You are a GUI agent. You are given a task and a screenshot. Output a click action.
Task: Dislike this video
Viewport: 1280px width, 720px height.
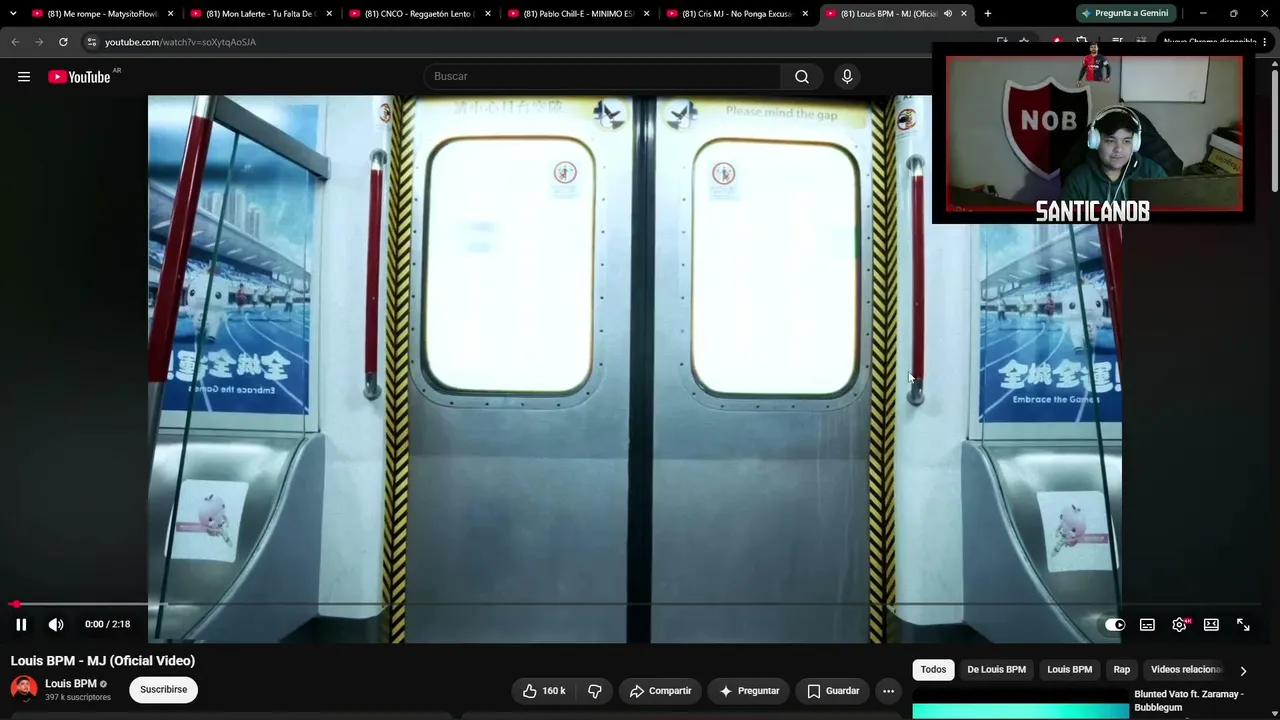click(x=595, y=691)
